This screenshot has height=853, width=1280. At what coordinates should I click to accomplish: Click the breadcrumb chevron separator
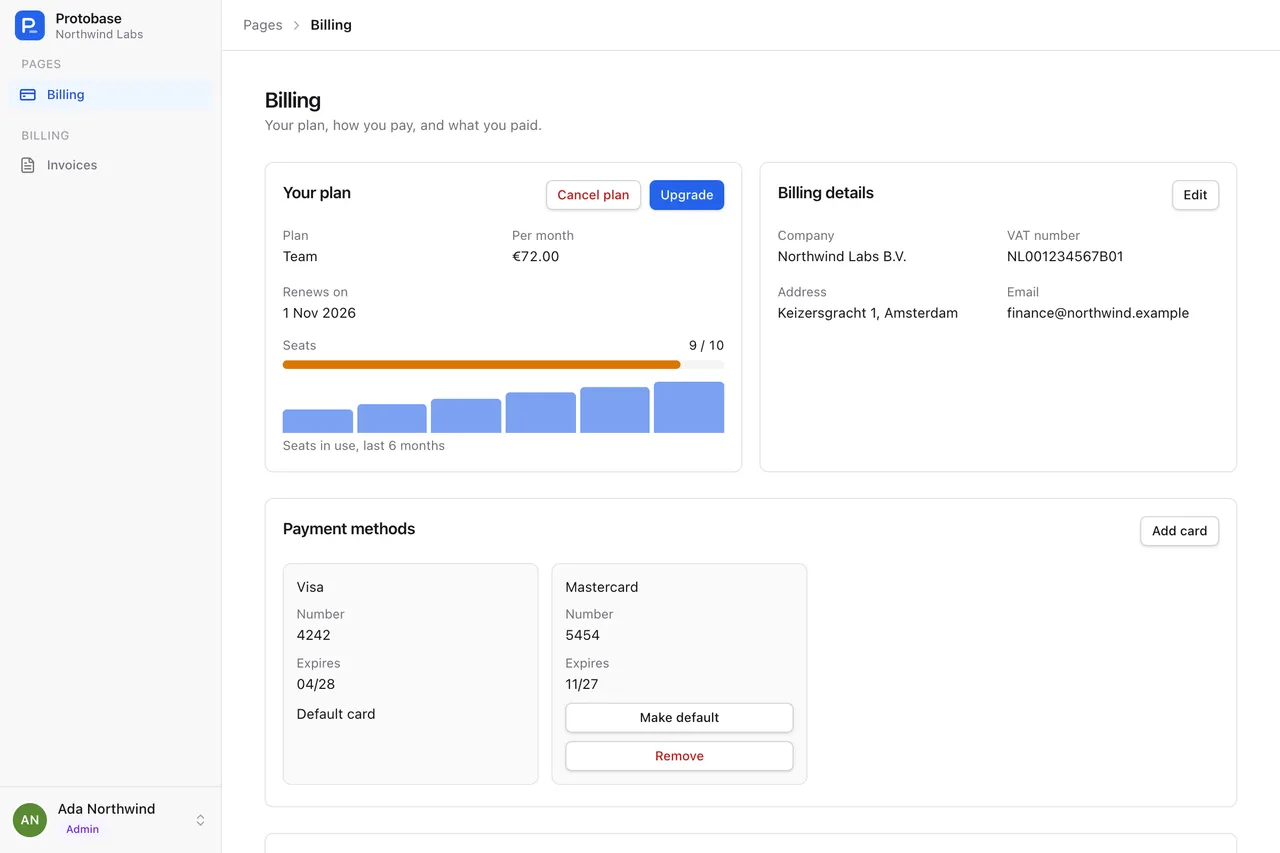tap(296, 25)
